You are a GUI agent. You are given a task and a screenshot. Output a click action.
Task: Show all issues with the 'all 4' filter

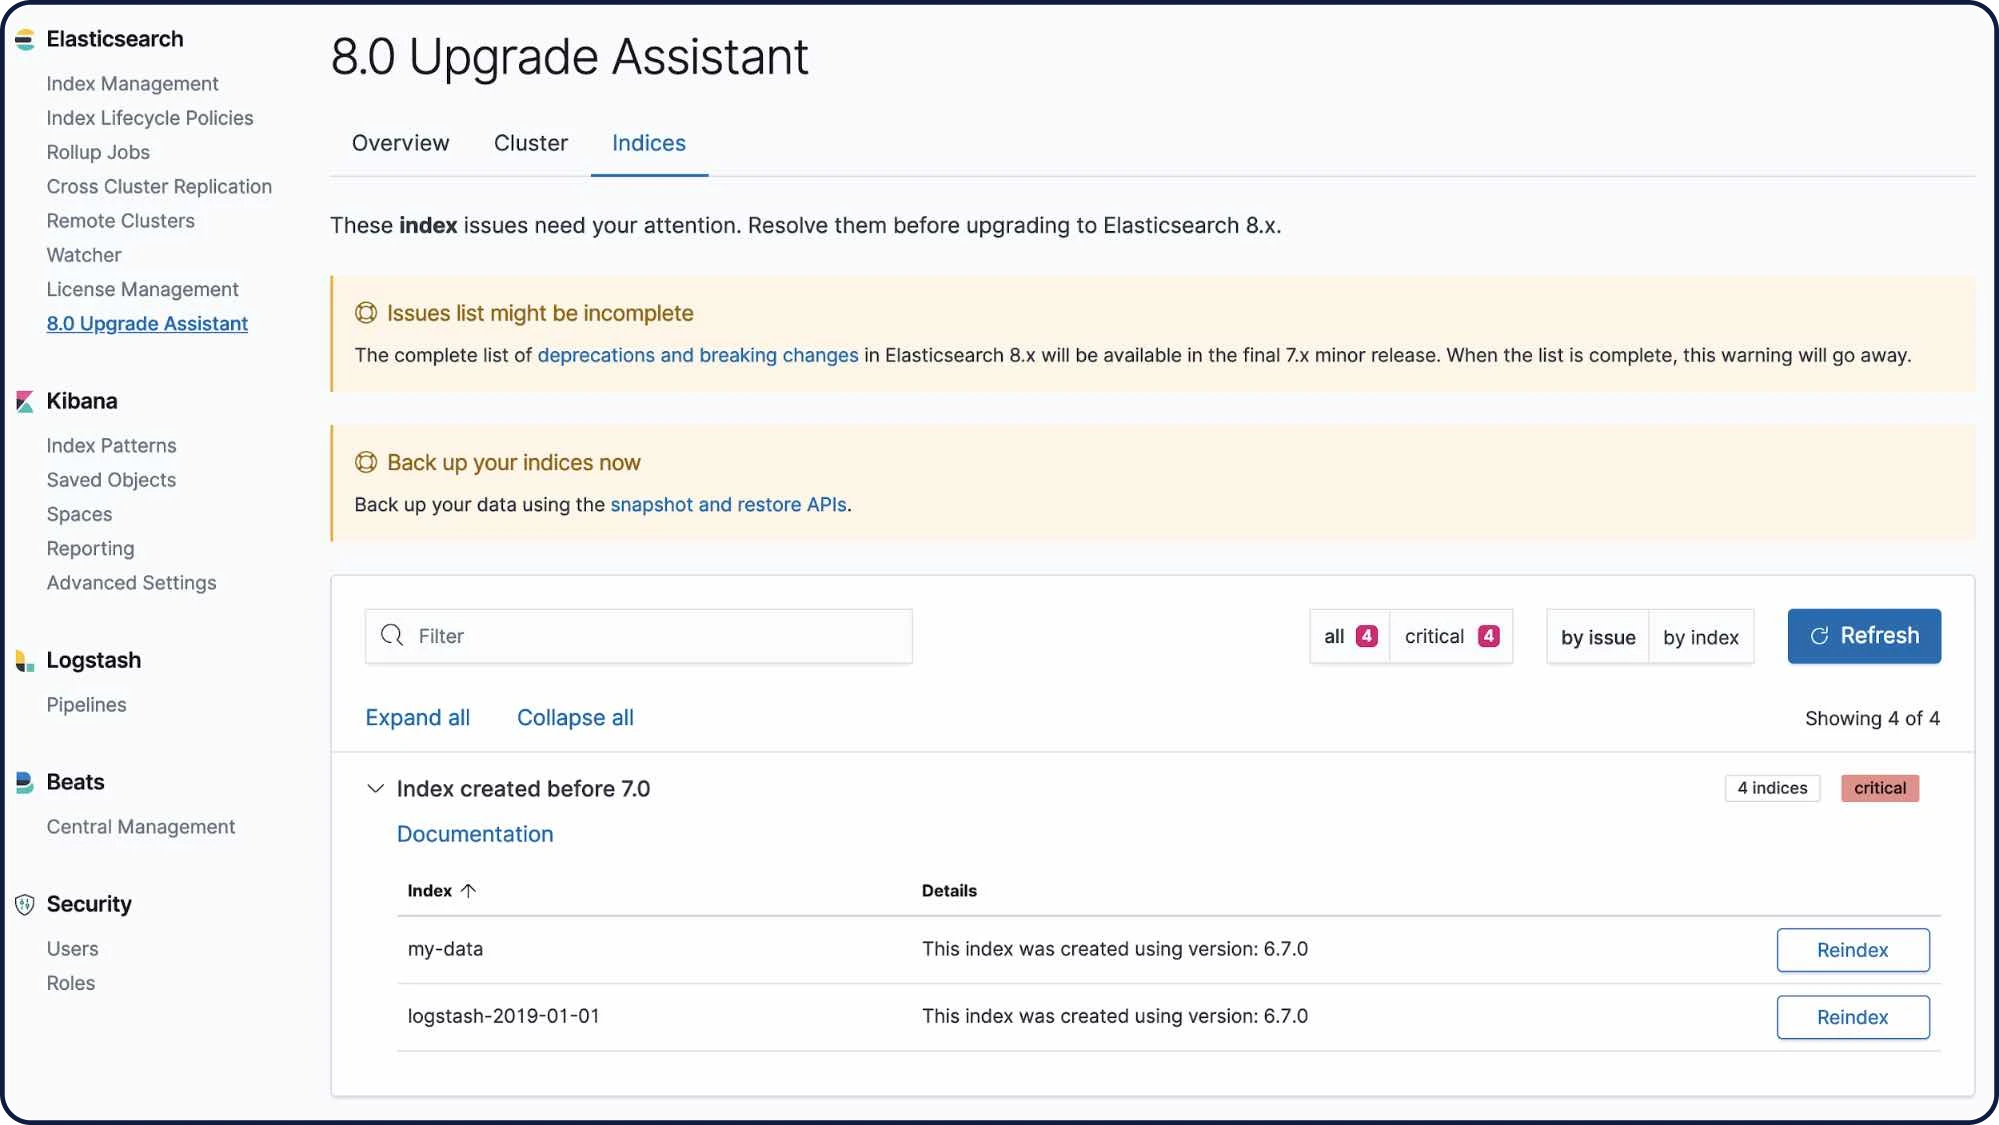(1350, 636)
